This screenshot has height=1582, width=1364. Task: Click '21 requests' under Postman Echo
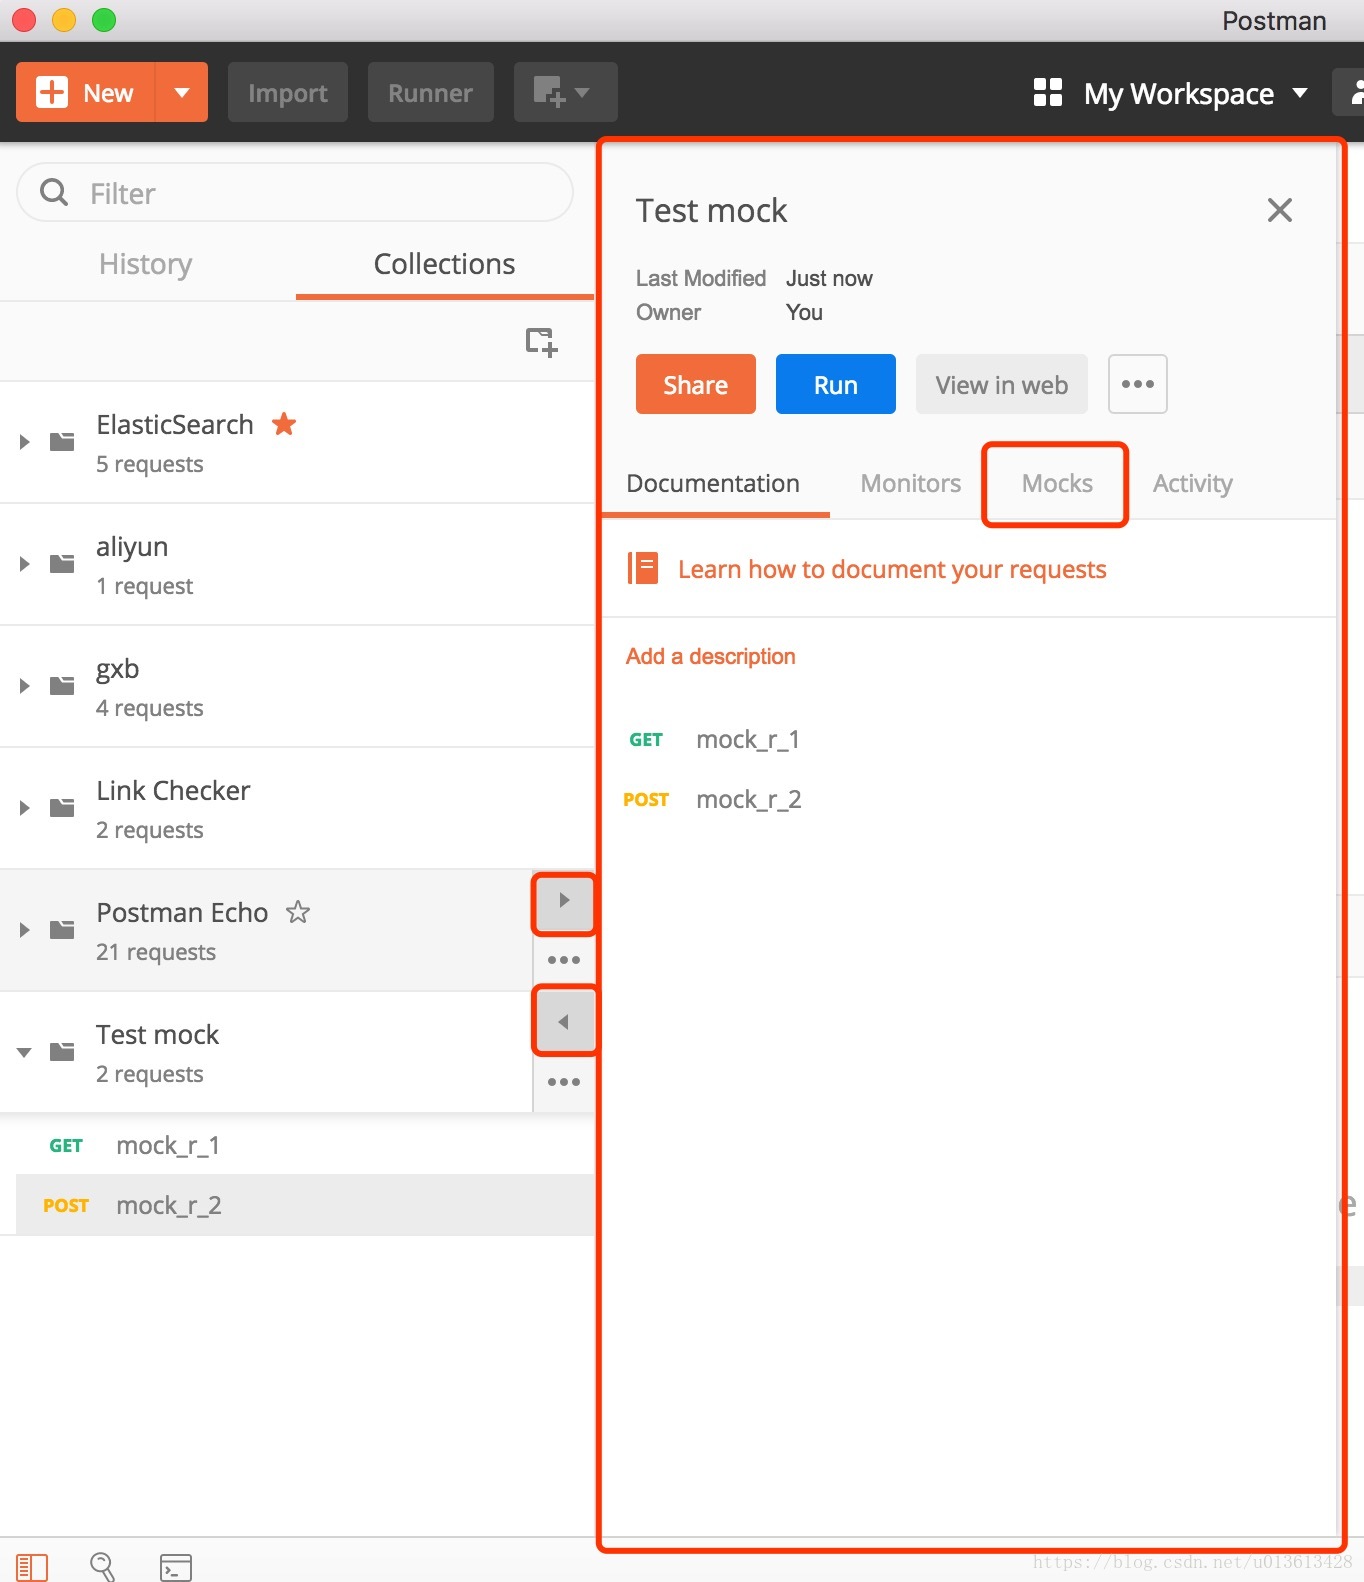point(156,952)
